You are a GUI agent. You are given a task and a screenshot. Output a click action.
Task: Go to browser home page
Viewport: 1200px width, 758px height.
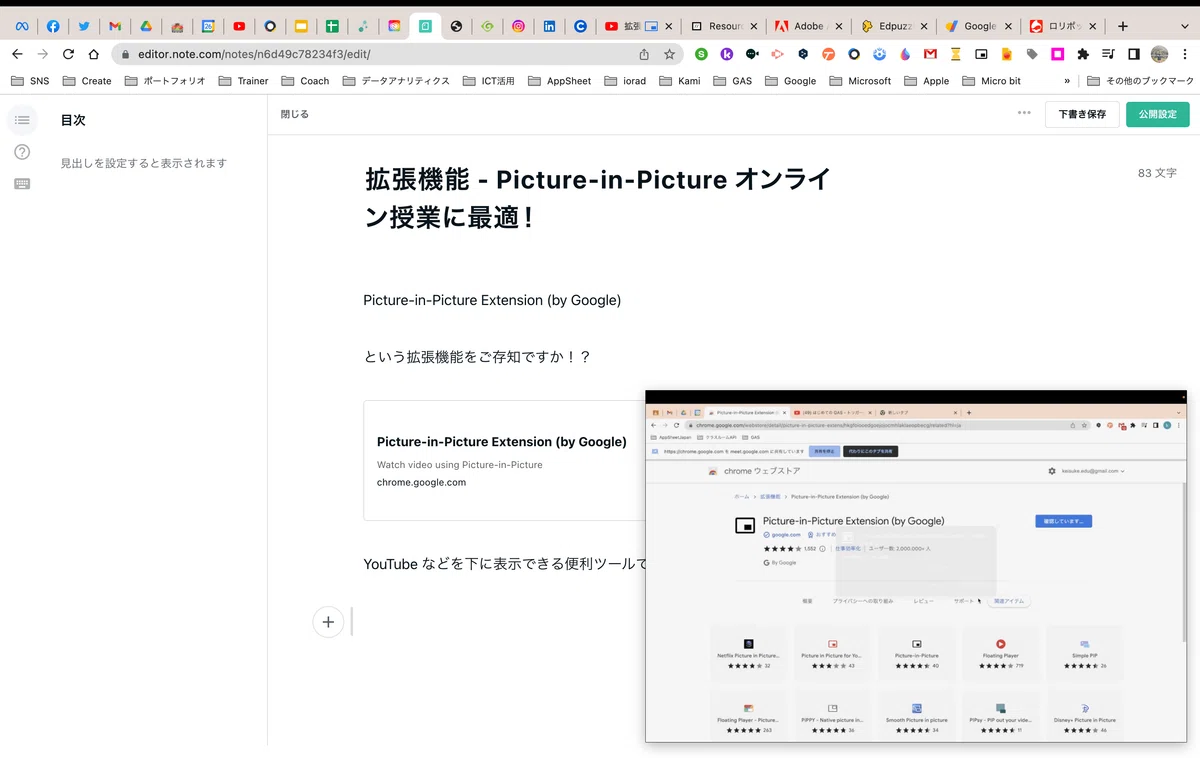coord(94,54)
